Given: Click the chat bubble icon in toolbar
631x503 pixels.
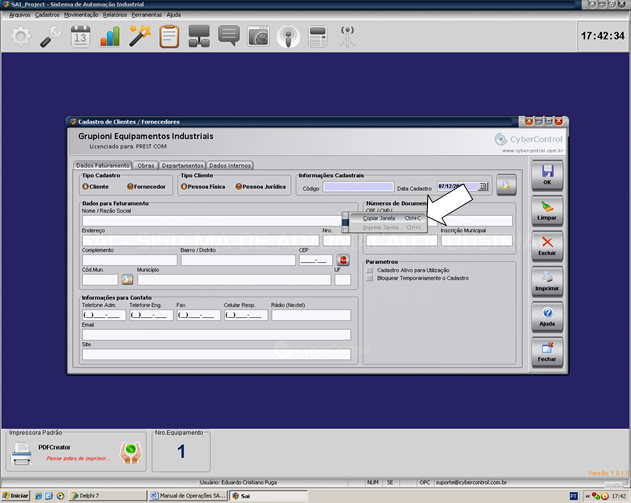Looking at the screenshot, I should (229, 37).
